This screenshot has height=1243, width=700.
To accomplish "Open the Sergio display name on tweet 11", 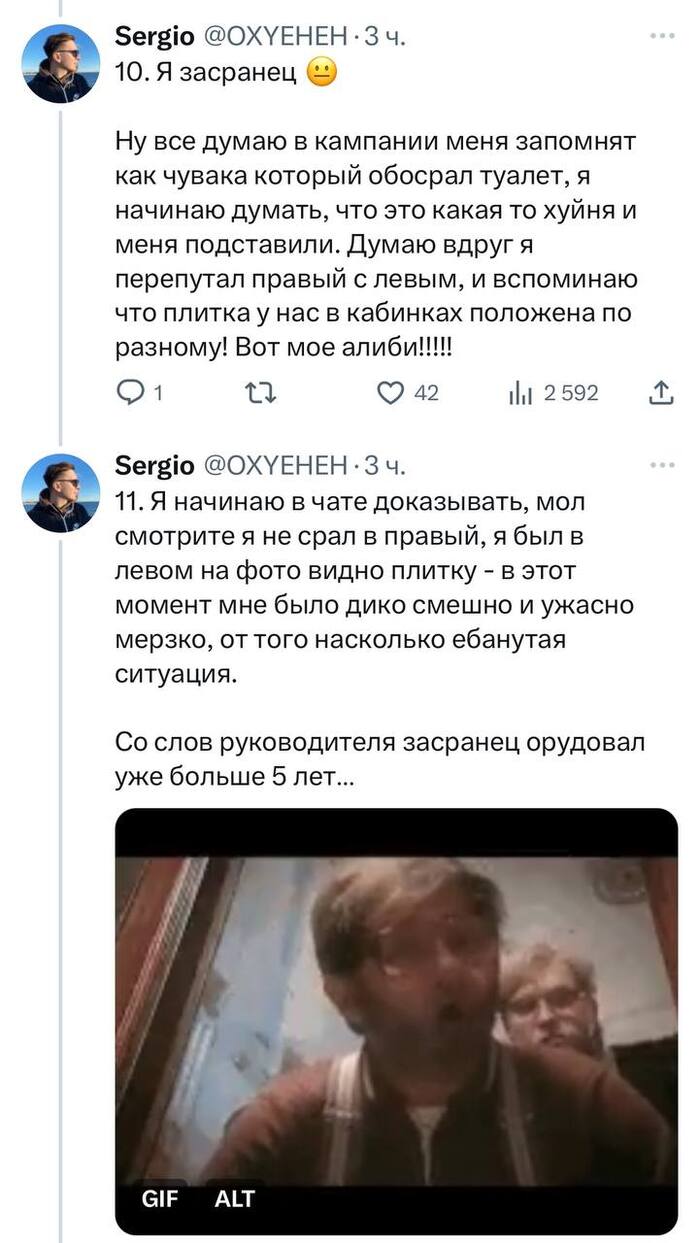I will click(155, 466).
